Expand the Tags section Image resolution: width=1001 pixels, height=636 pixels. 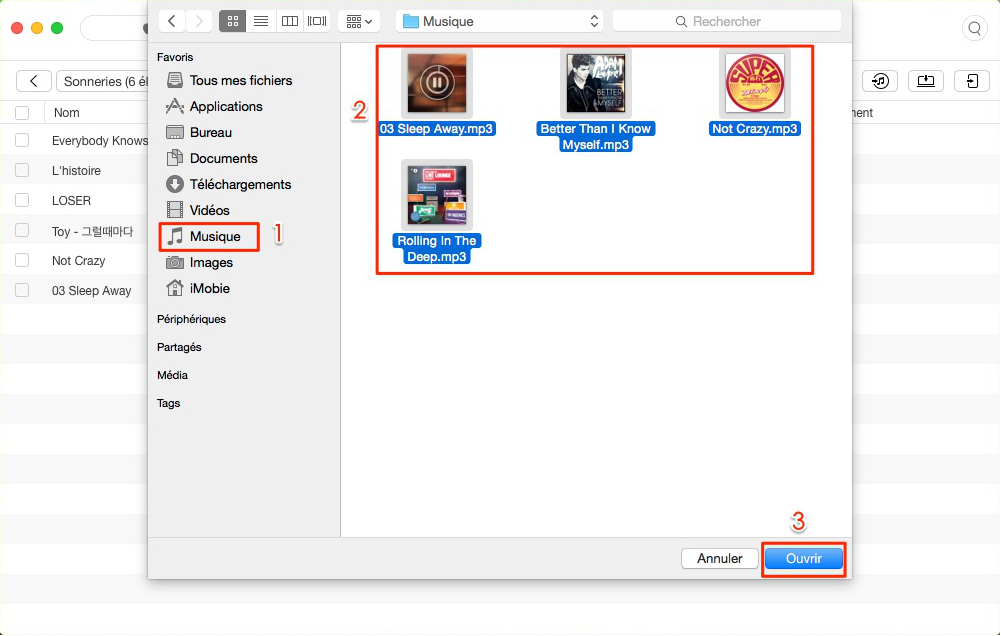click(169, 404)
